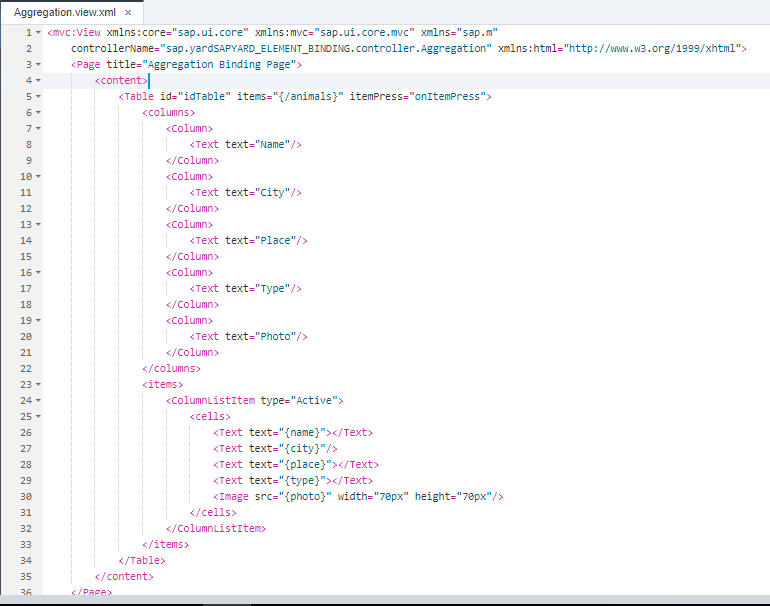The height and width of the screenshot is (606, 770).
Task: Click the xmlns="sap.m" attribute
Action: [x=459, y=33]
